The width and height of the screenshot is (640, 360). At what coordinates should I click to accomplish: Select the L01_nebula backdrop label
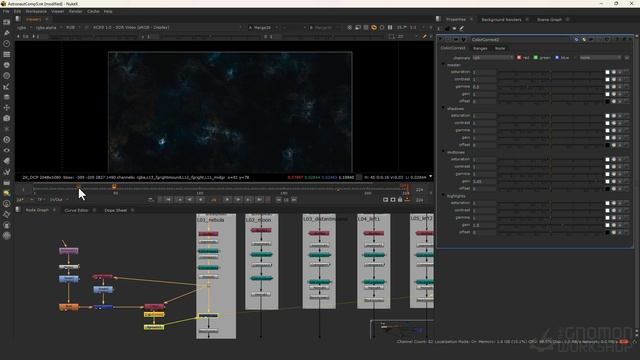[211, 220]
